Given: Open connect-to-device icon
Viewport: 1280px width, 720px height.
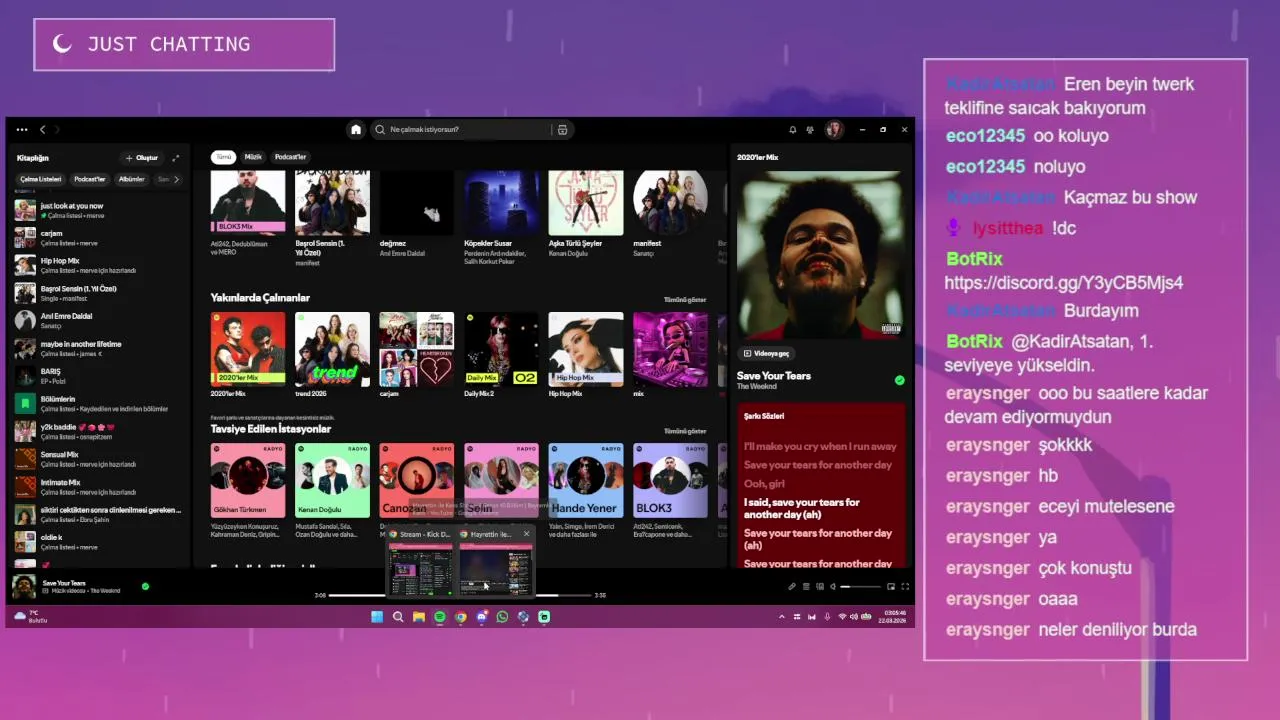Looking at the screenshot, I should (819, 587).
